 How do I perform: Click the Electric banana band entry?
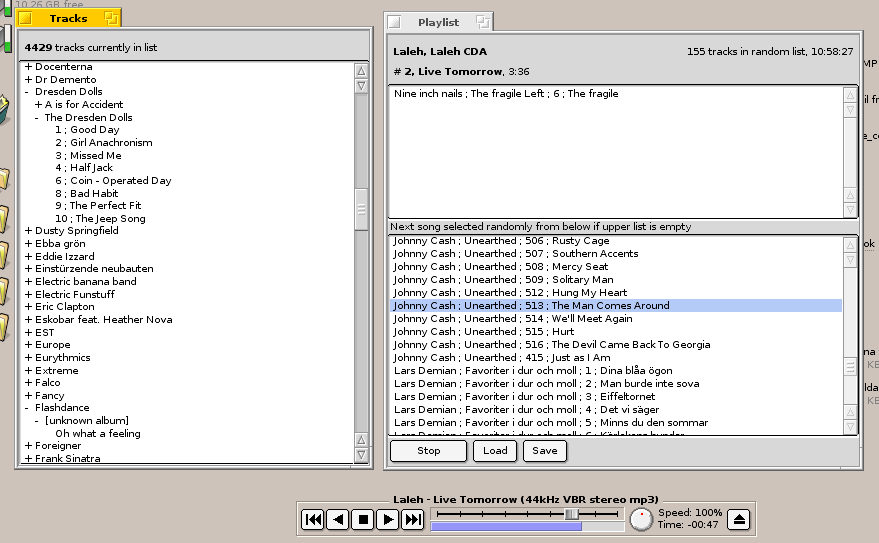pyautogui.click(x=86, y=282)
